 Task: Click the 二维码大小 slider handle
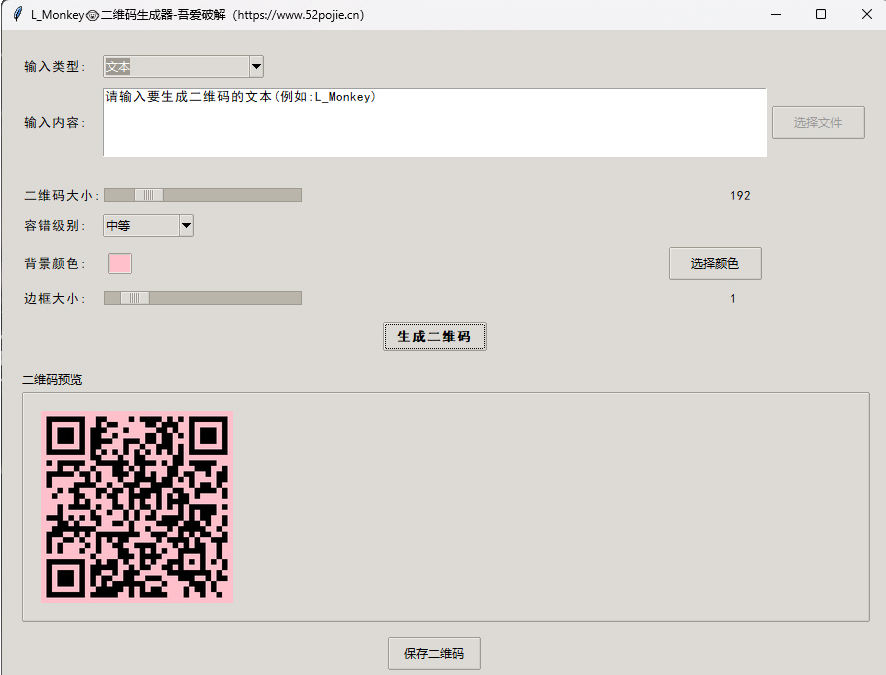tap(149, 195)
